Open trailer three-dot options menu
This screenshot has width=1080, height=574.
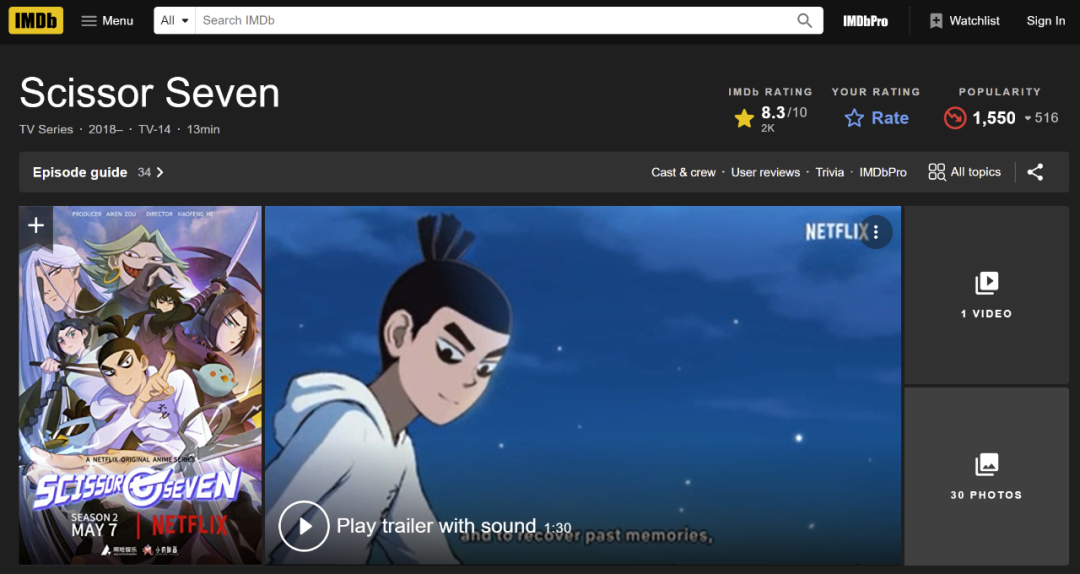click(x=875, y=232)
